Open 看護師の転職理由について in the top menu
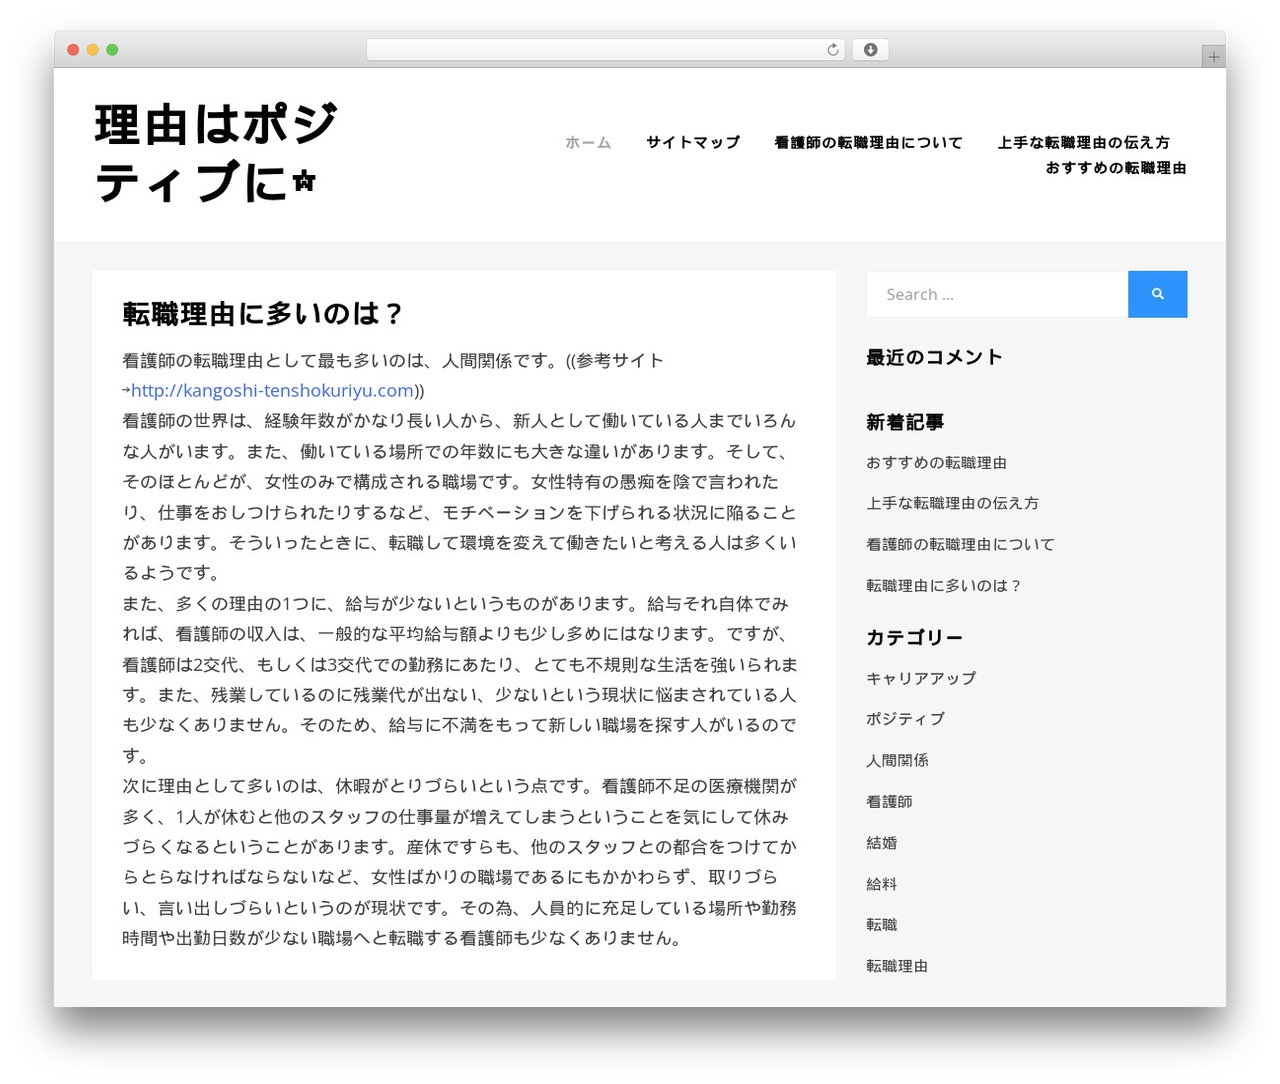 pos(868,142)
